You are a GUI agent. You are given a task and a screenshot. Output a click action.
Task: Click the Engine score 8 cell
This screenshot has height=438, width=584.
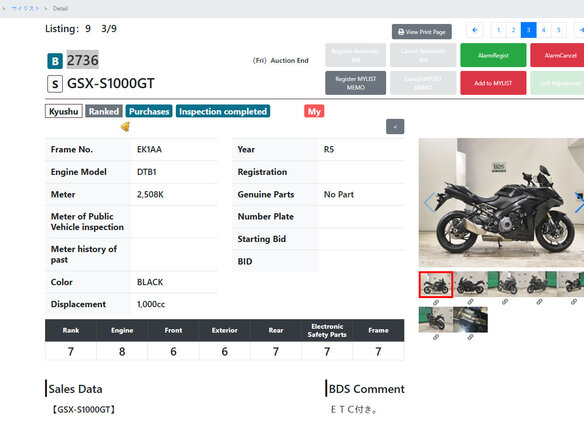click(x=122, y=351)
